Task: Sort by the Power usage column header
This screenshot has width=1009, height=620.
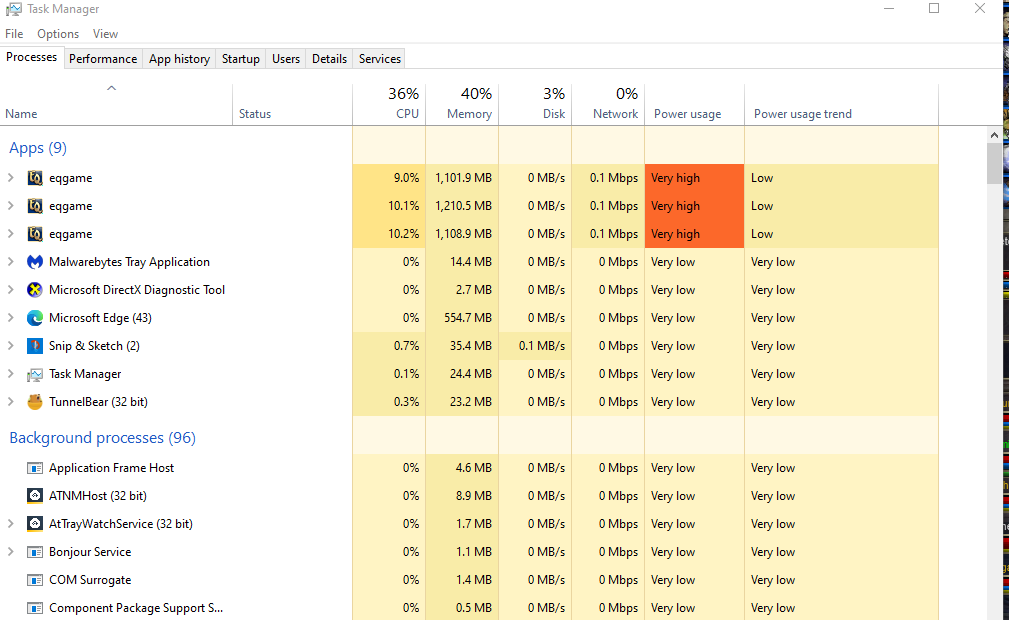Action: coord(694,104)
